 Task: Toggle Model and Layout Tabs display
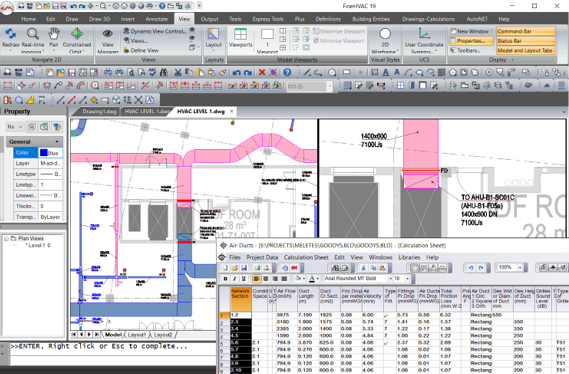point(525,51)
